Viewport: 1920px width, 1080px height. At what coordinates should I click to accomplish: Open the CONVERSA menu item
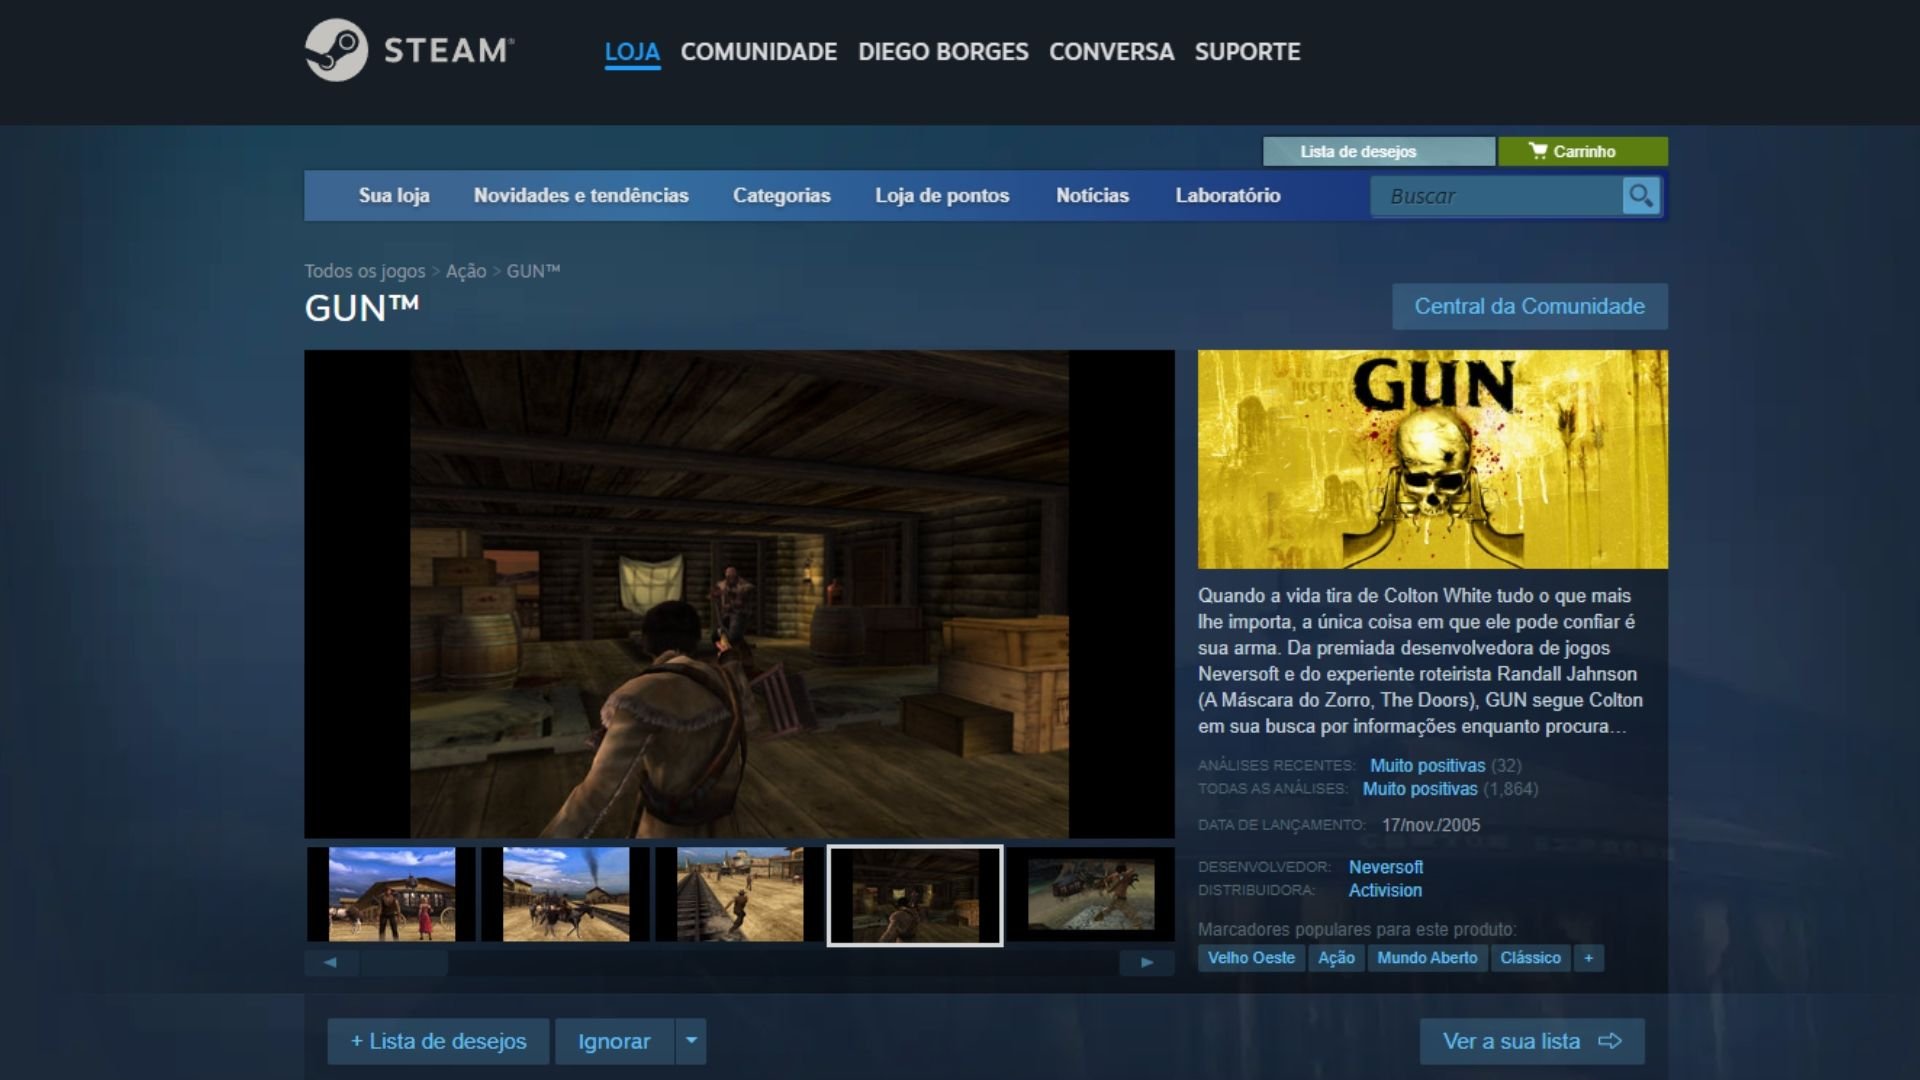(x=1111, y=52)
